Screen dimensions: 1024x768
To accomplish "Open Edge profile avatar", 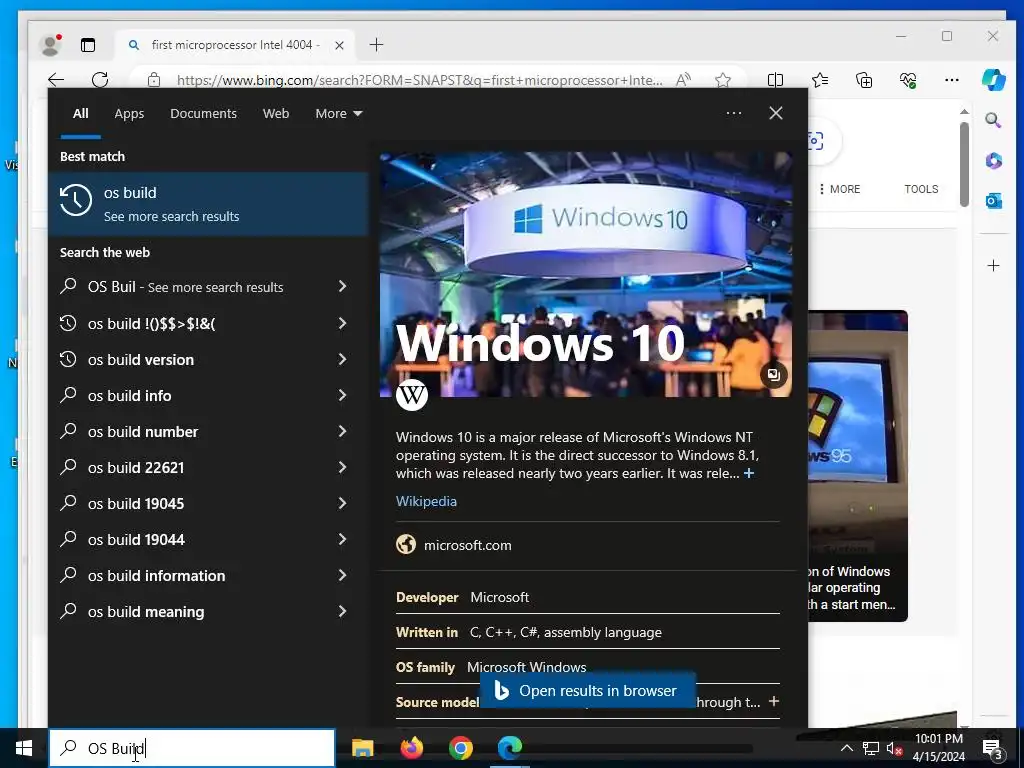I will [x=50, y=45].
